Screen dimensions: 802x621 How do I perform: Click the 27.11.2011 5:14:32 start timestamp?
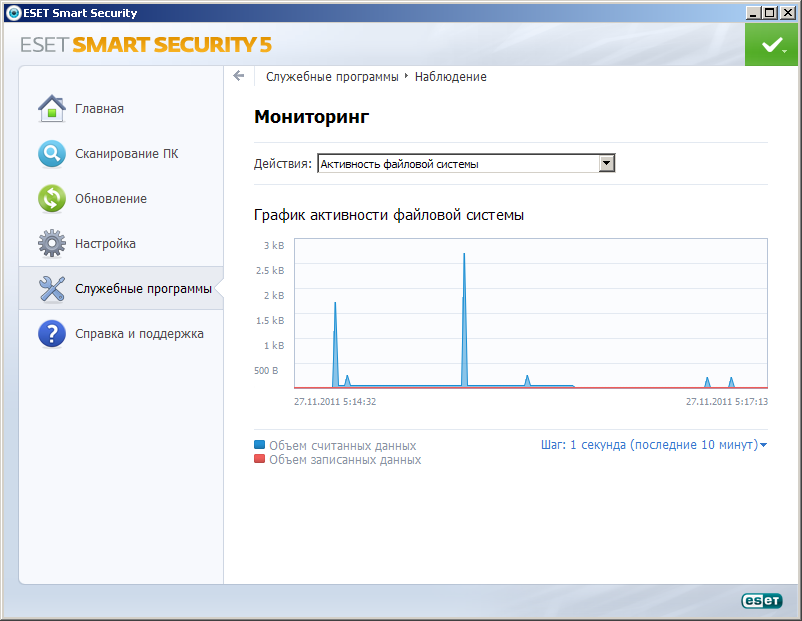tap(335, 402)
